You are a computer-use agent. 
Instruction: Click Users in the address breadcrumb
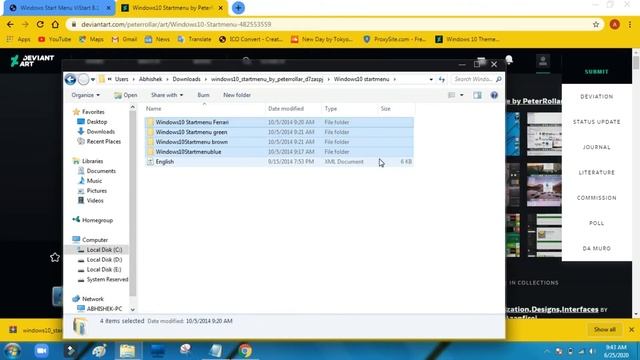[121, 79]
